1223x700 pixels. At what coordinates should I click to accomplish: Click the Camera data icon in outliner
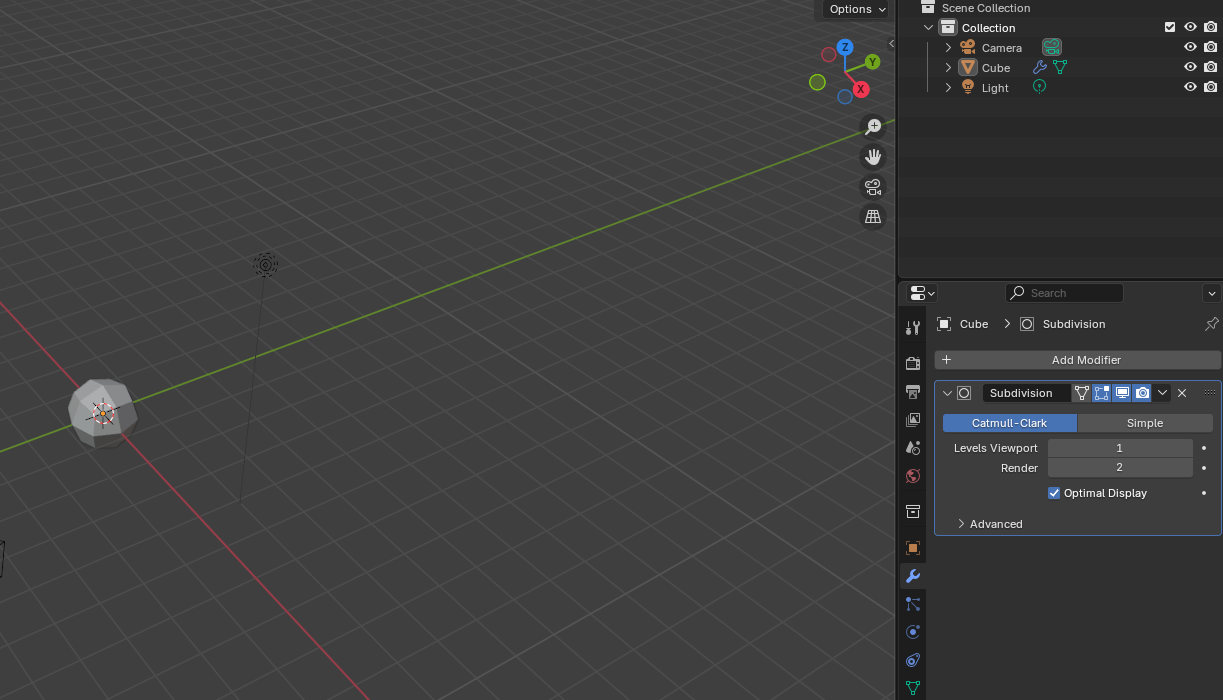[x=1051, y=47]
